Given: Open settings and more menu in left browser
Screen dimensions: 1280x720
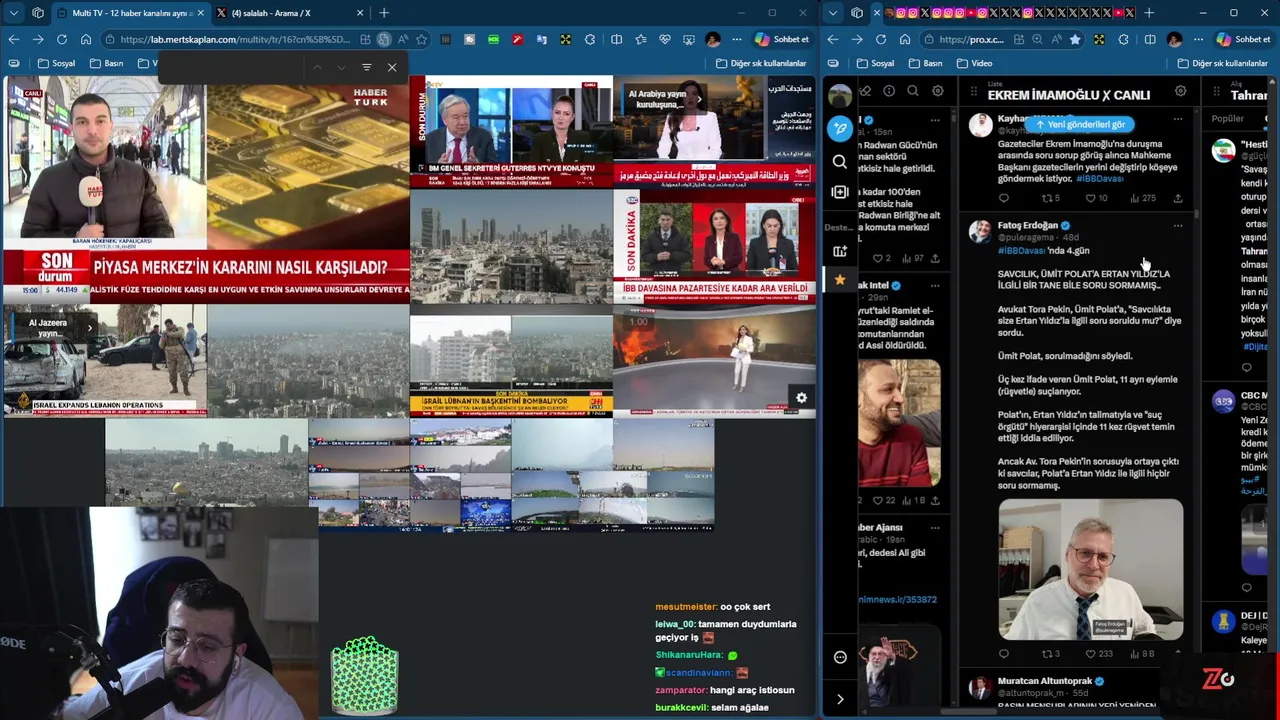Looking at the screenshot, I should point(737,39).
